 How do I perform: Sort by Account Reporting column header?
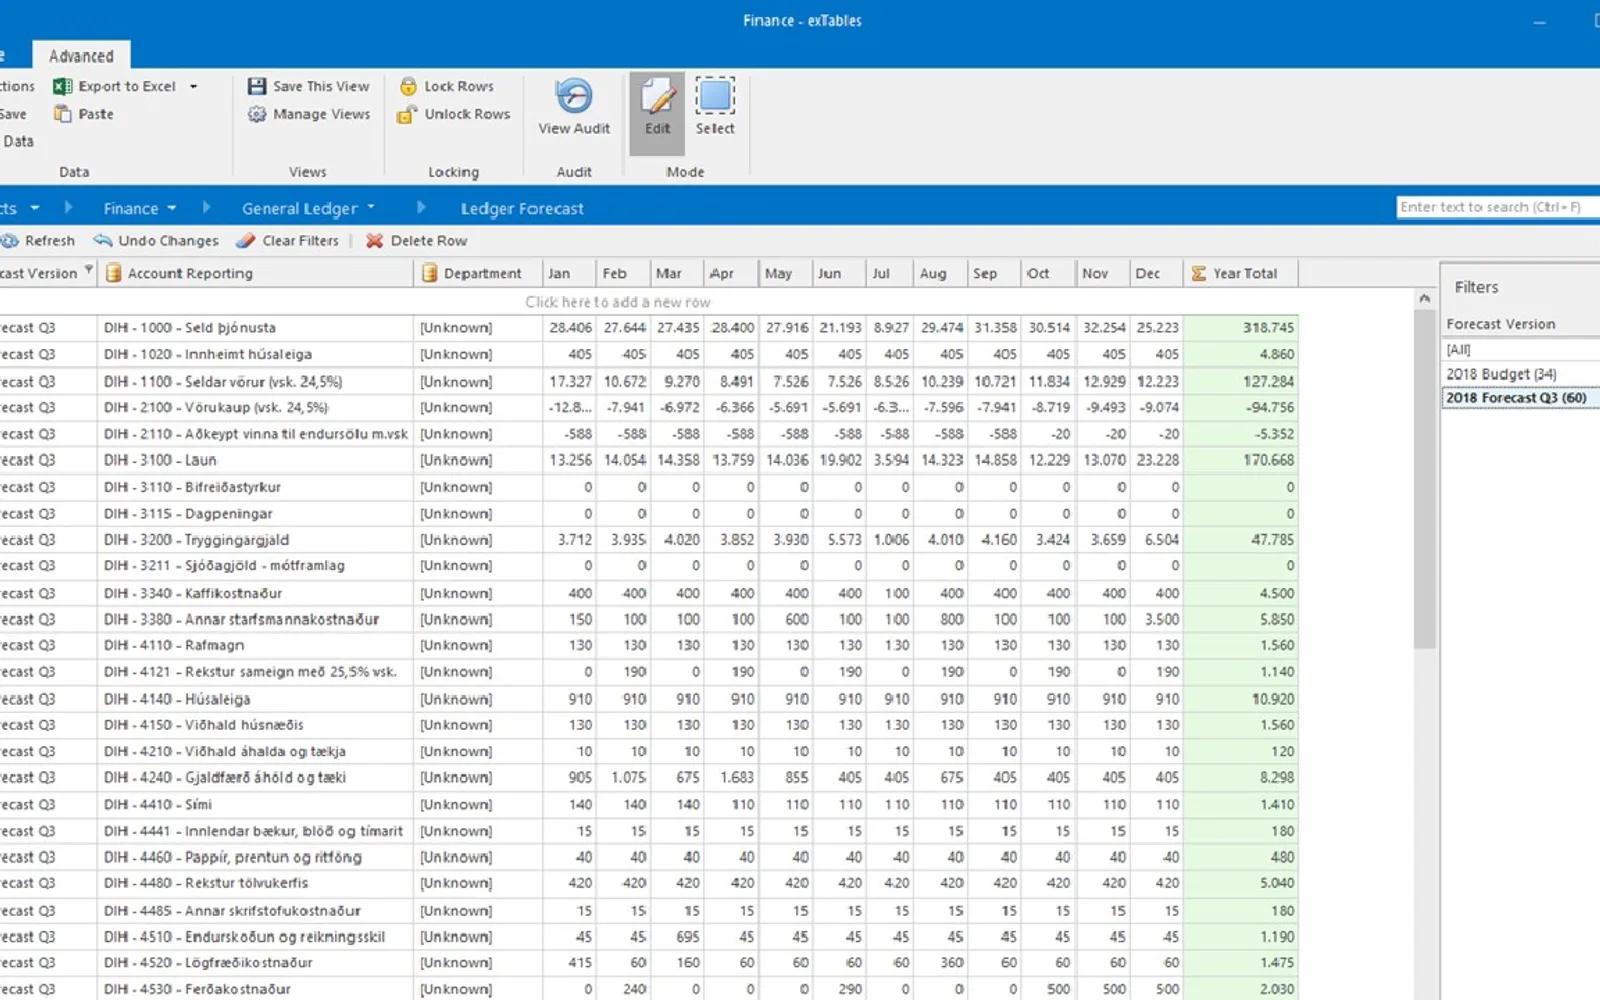255,273
